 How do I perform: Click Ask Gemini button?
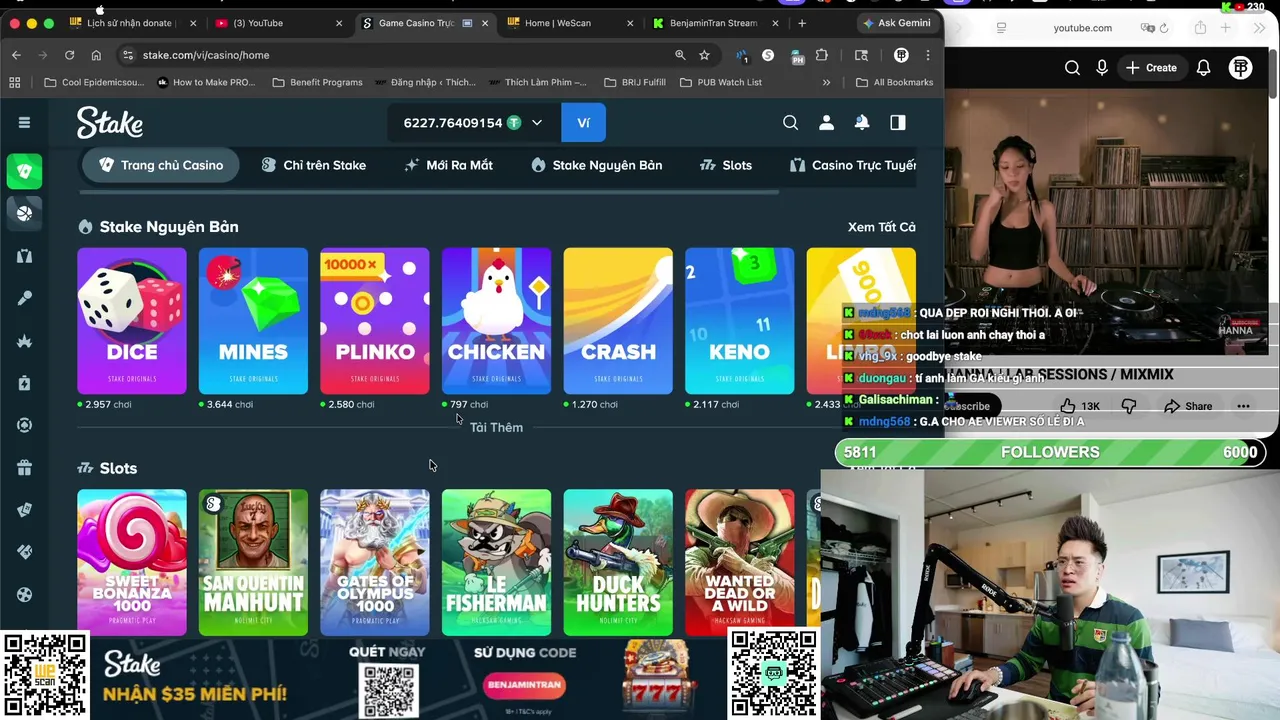pos(897,23)
